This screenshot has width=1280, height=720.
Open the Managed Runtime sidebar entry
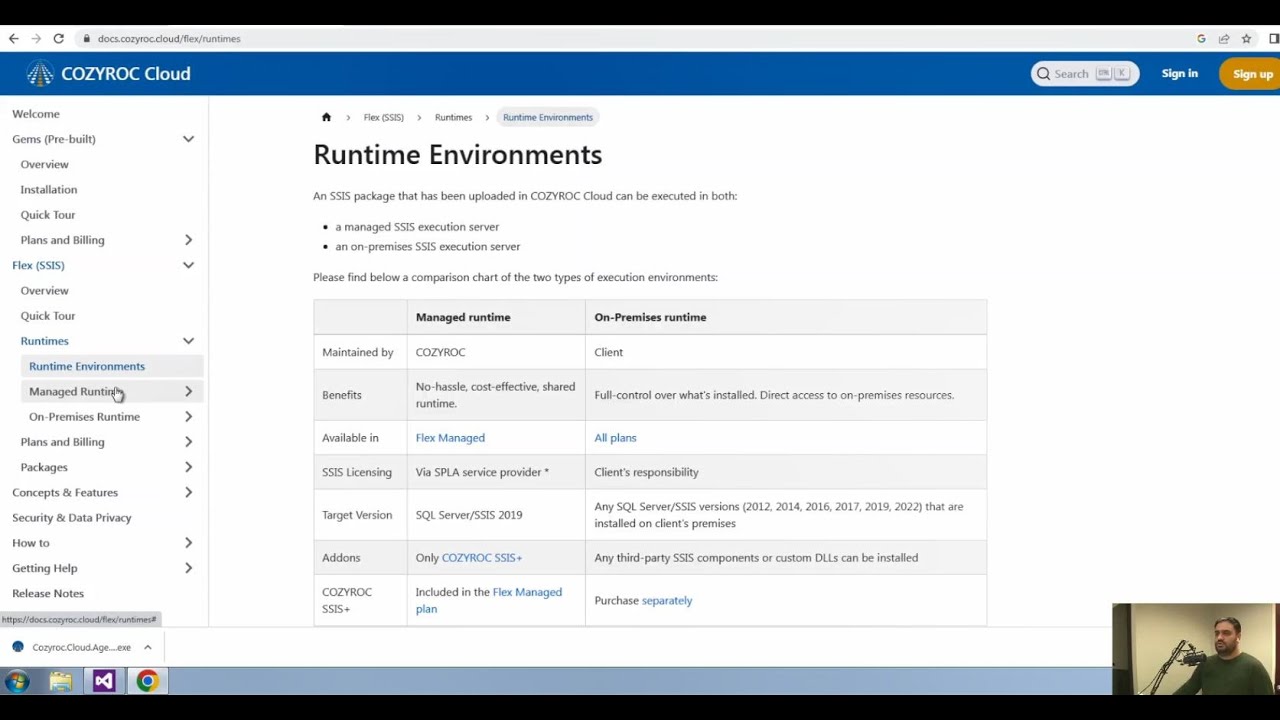pos(74,392)
